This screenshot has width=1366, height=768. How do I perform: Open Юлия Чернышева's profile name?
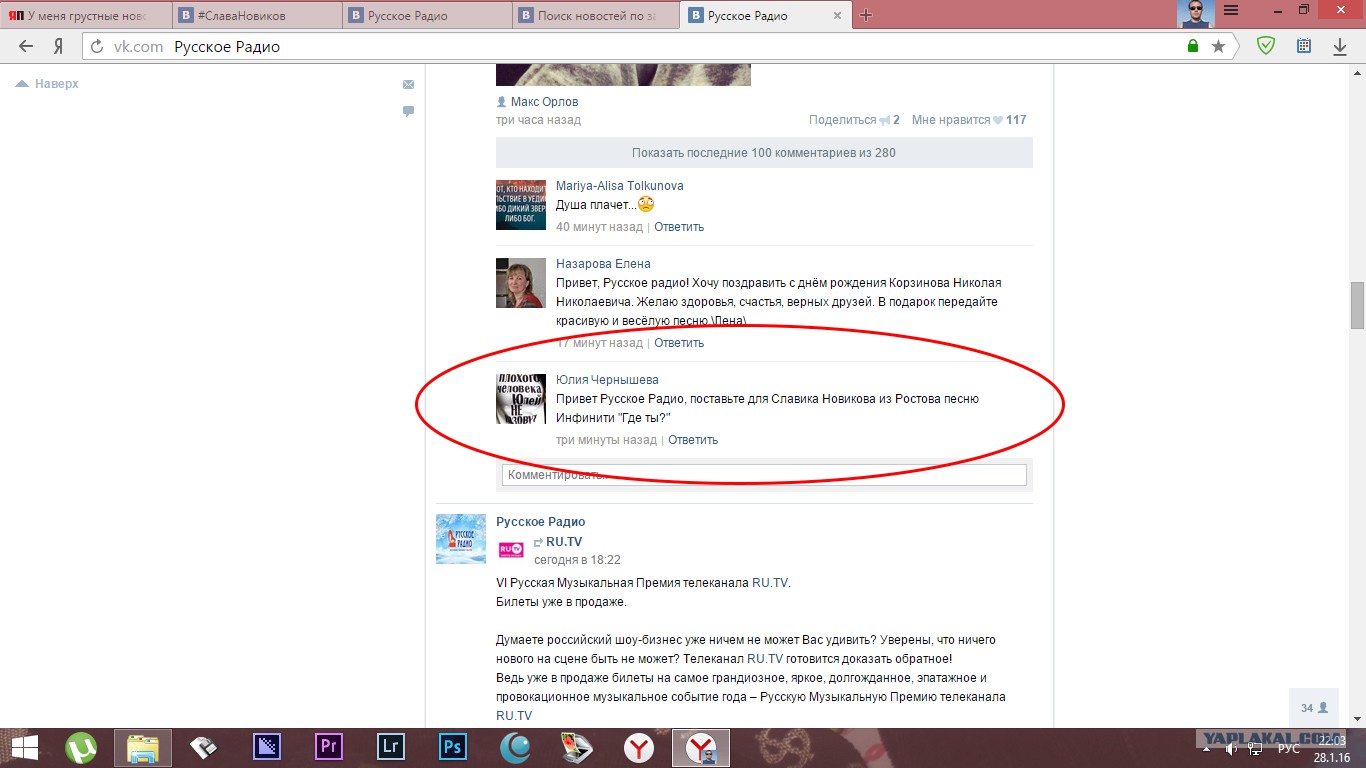tap(607, 380)
